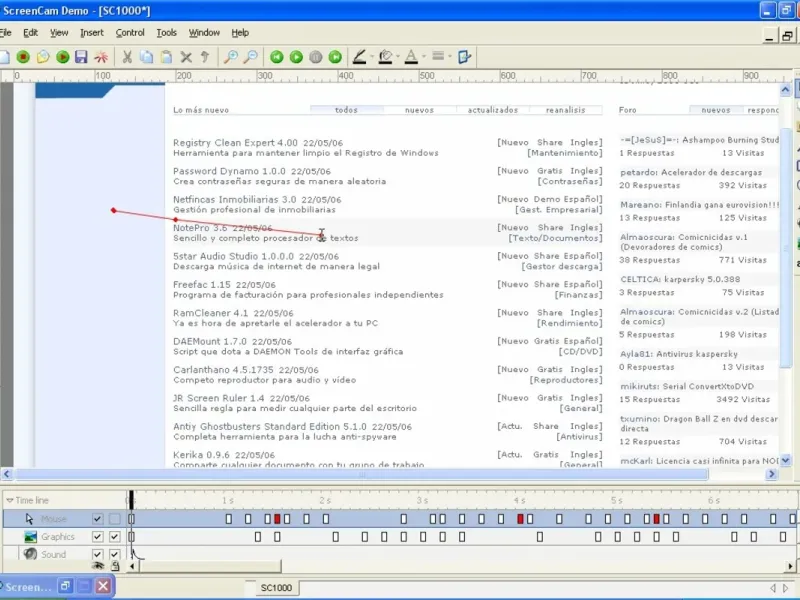
Task: Click the Password Dynamo 1.0.0 link
Action: tap(229, 171)
